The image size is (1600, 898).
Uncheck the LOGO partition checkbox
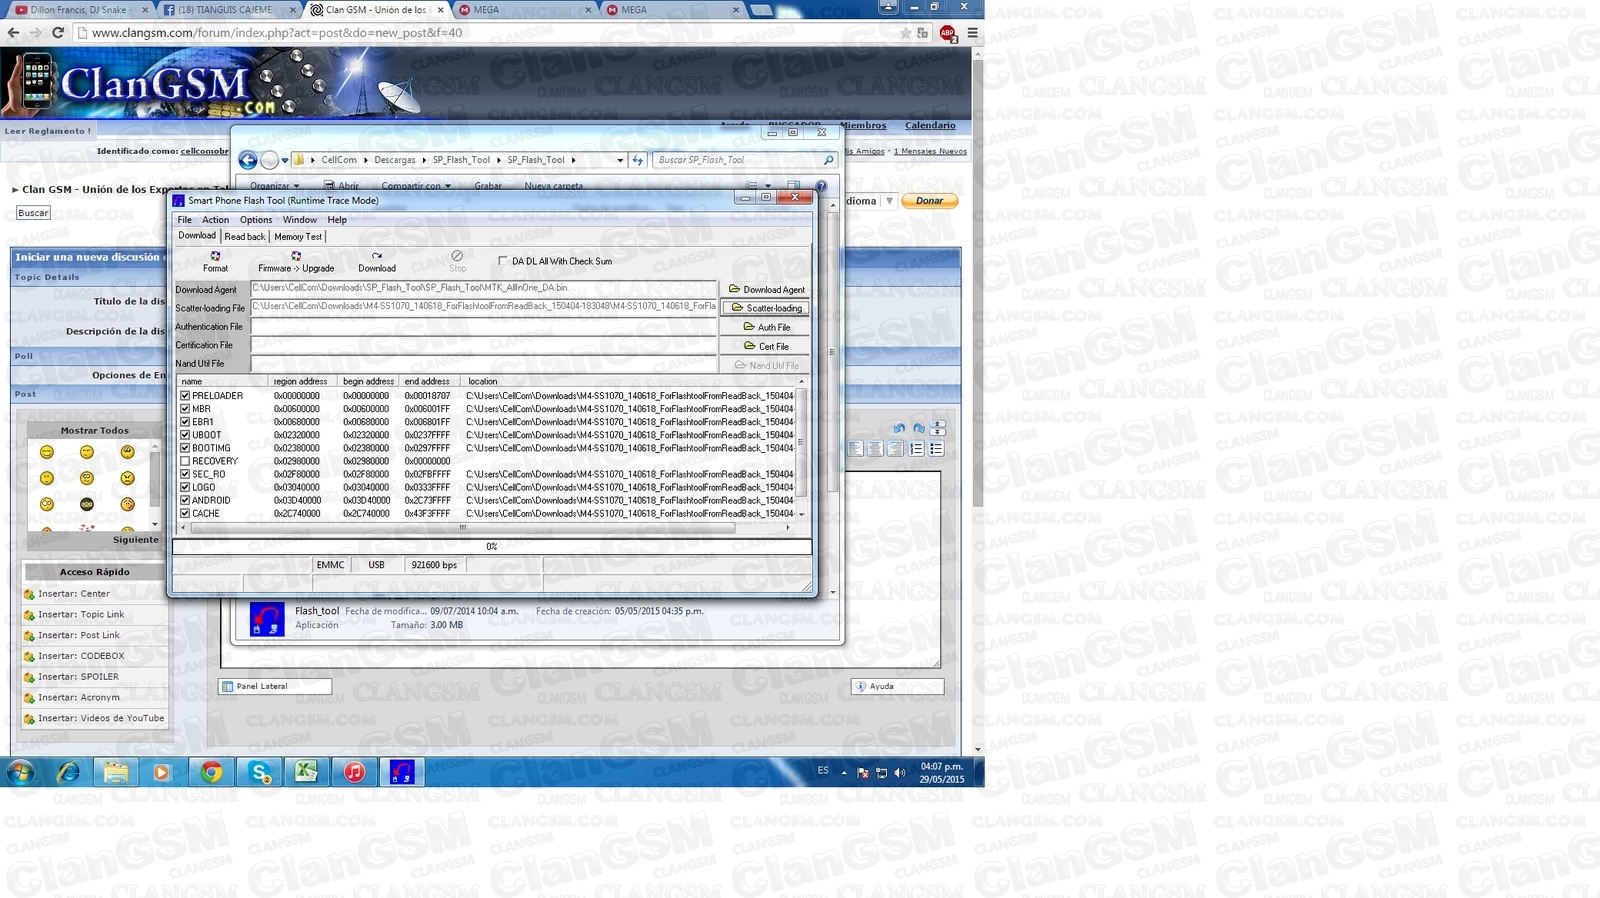pyautogui.click(x=185, y=487)
